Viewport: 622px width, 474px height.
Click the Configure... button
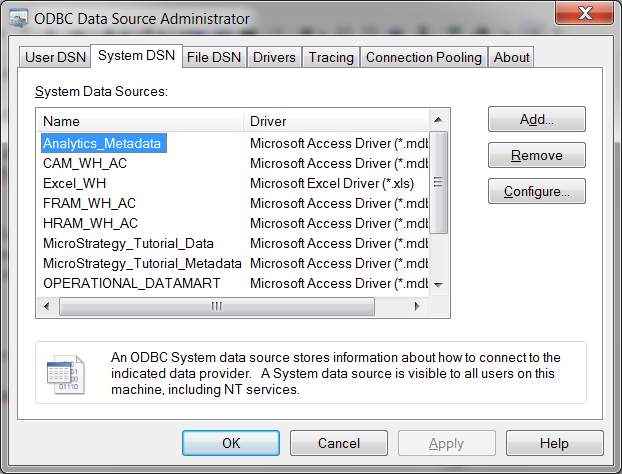pos(537,191)
